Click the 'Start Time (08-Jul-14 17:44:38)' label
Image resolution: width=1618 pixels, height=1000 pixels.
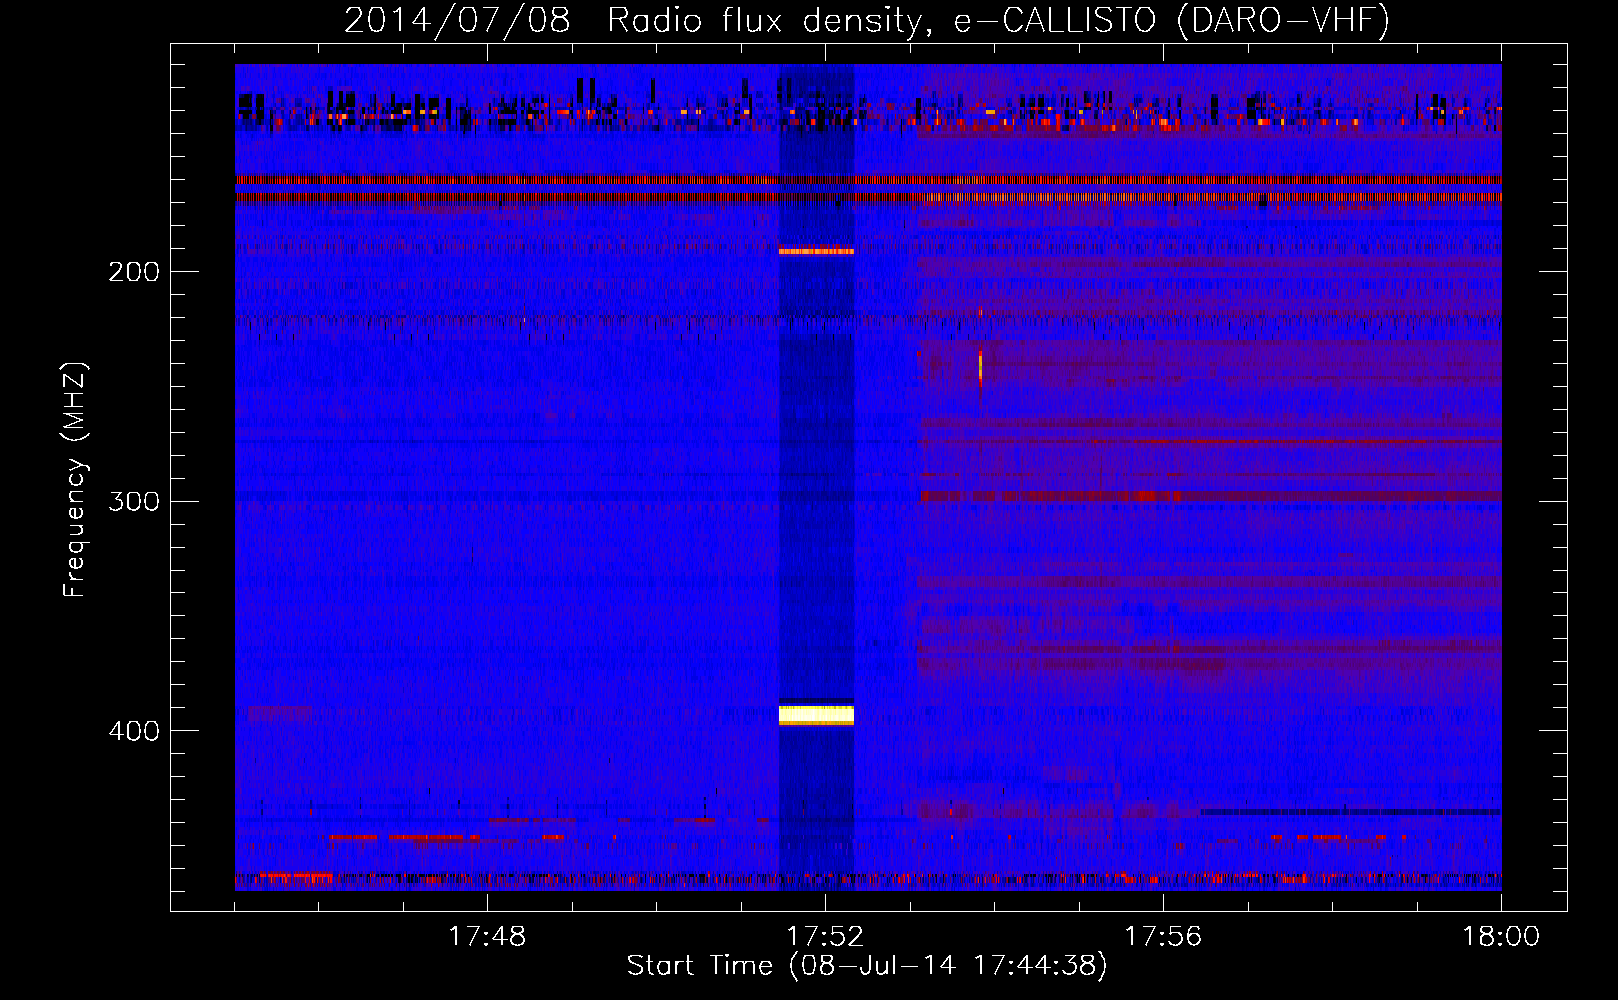tap(867, 966)
